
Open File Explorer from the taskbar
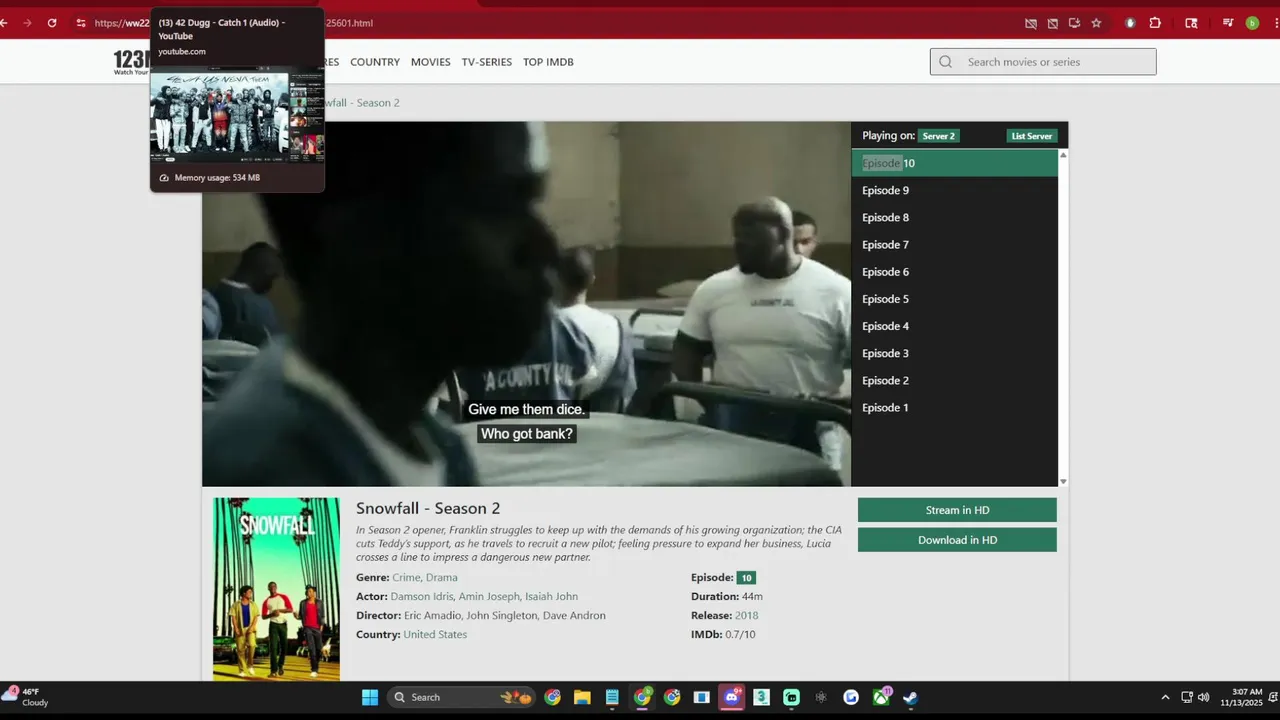pyautogui.click(x=582, y=697)
